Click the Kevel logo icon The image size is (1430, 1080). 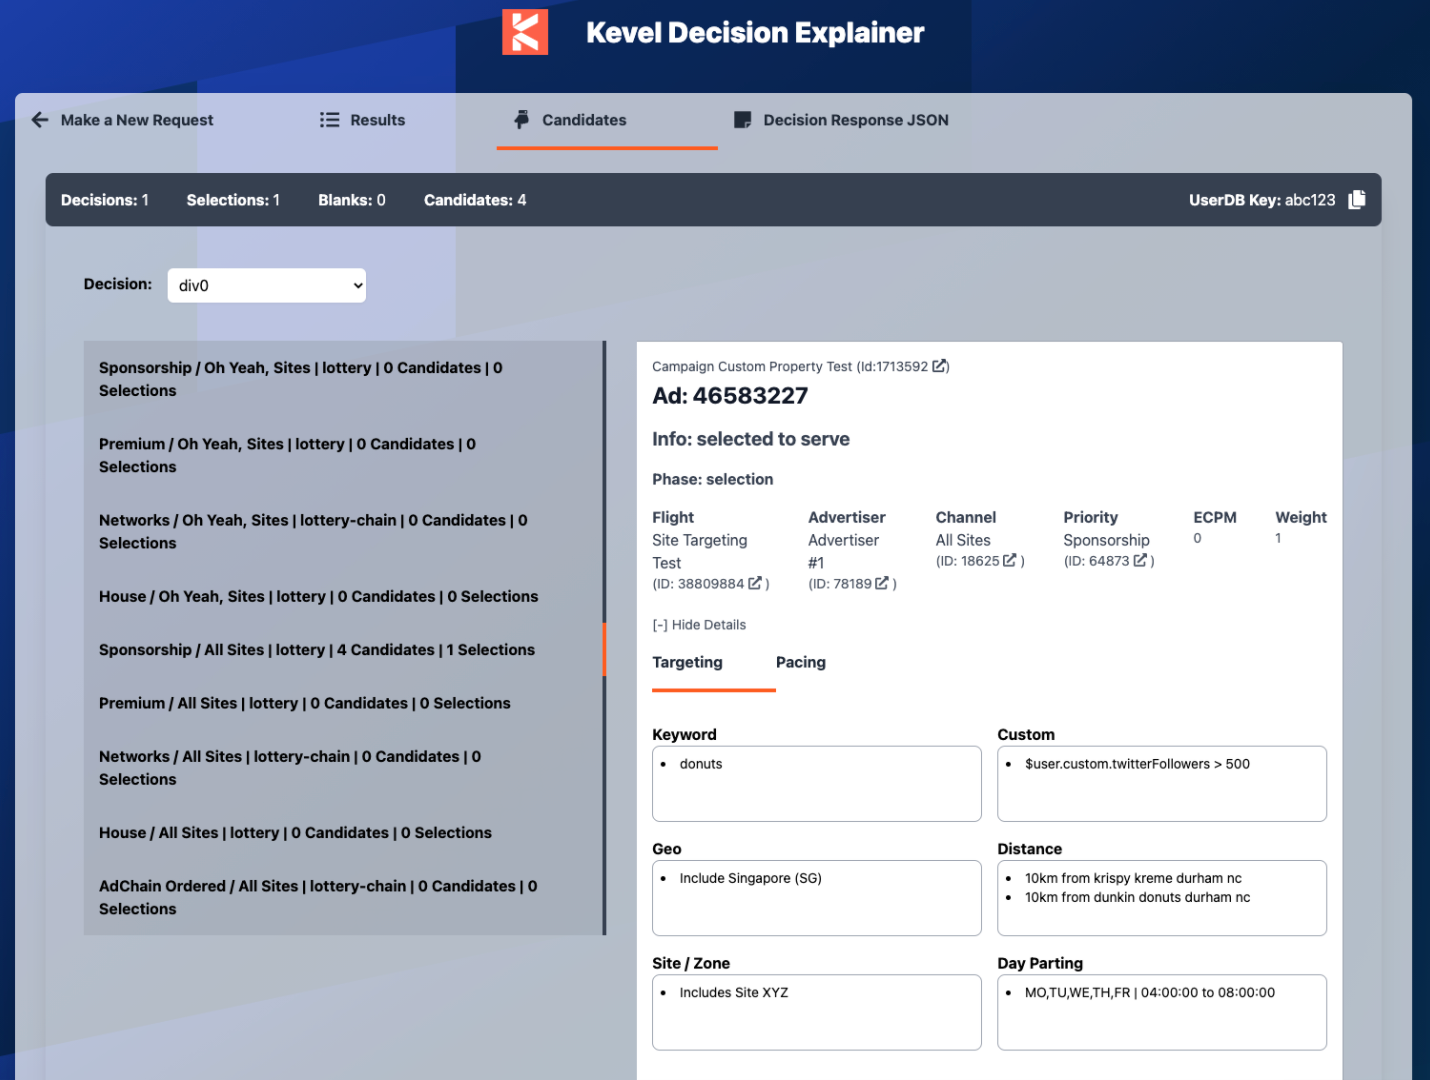coord(524,32)
